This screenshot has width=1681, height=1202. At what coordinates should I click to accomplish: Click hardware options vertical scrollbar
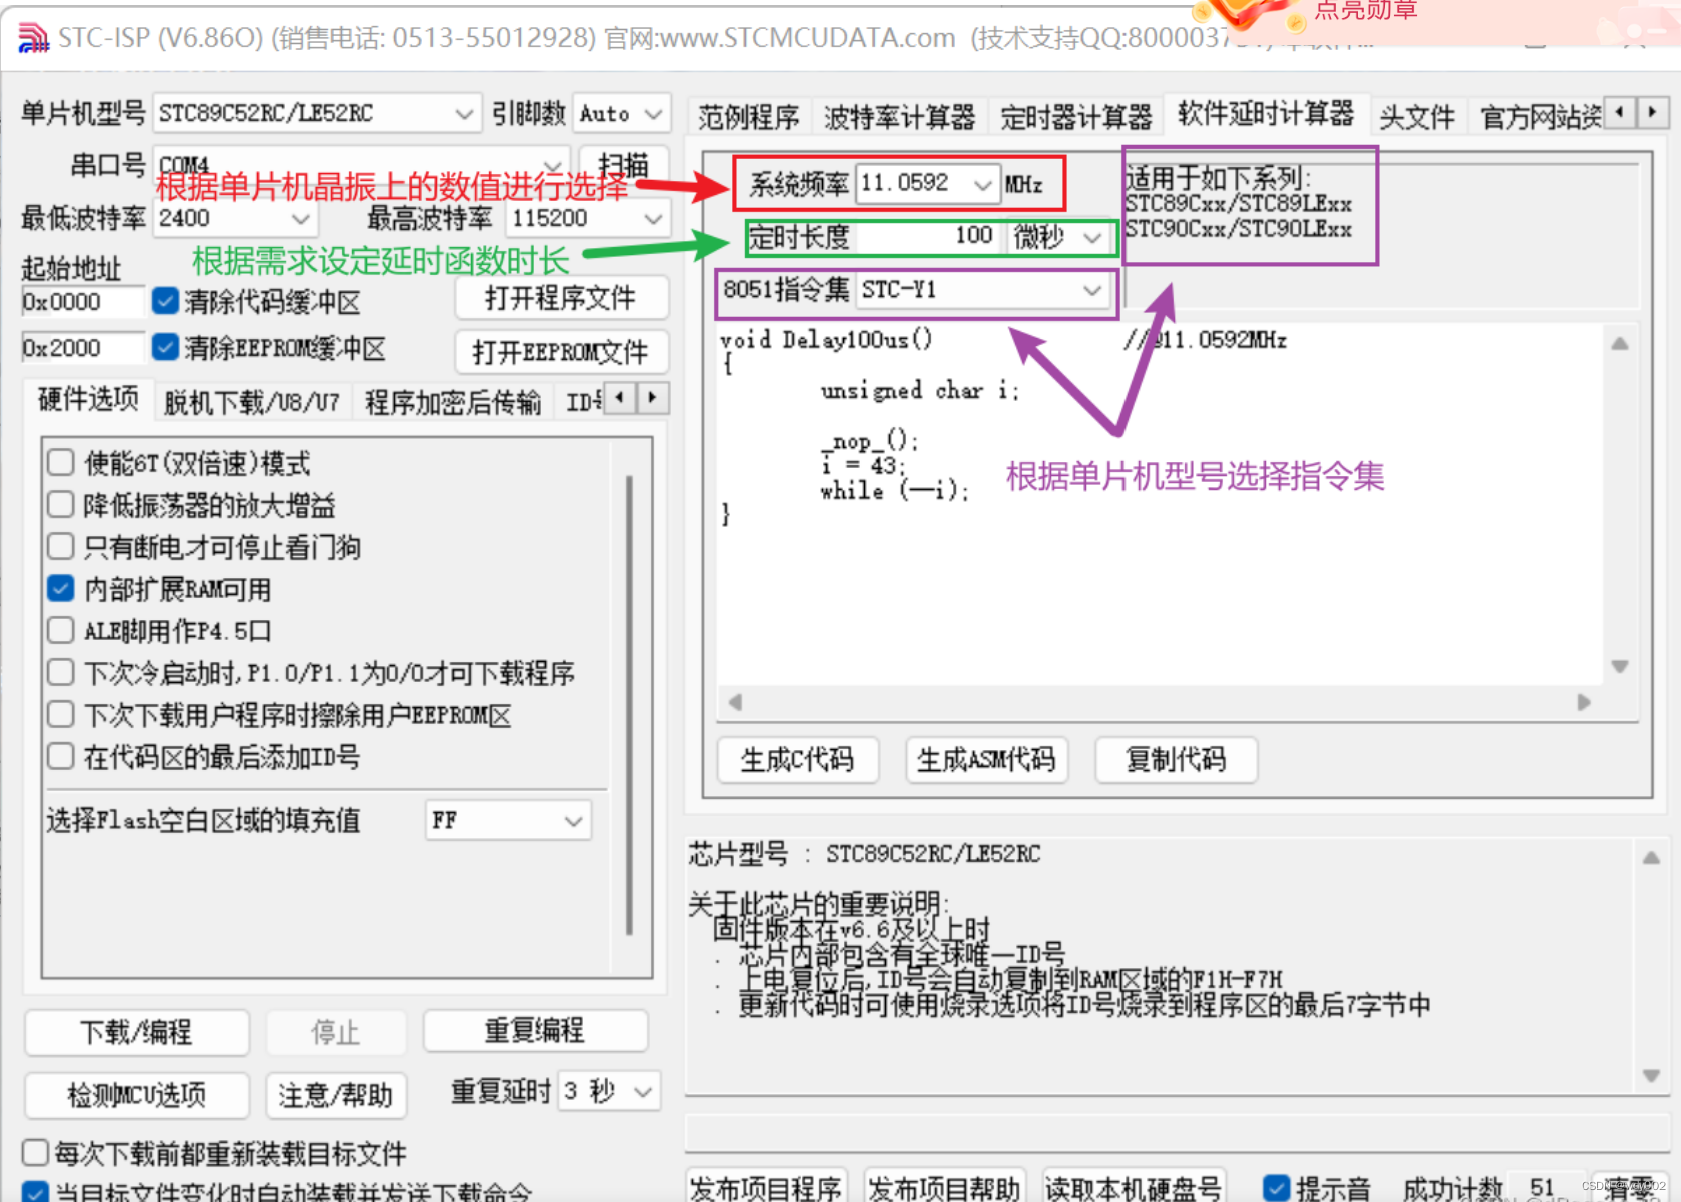(x=629, y=705)
